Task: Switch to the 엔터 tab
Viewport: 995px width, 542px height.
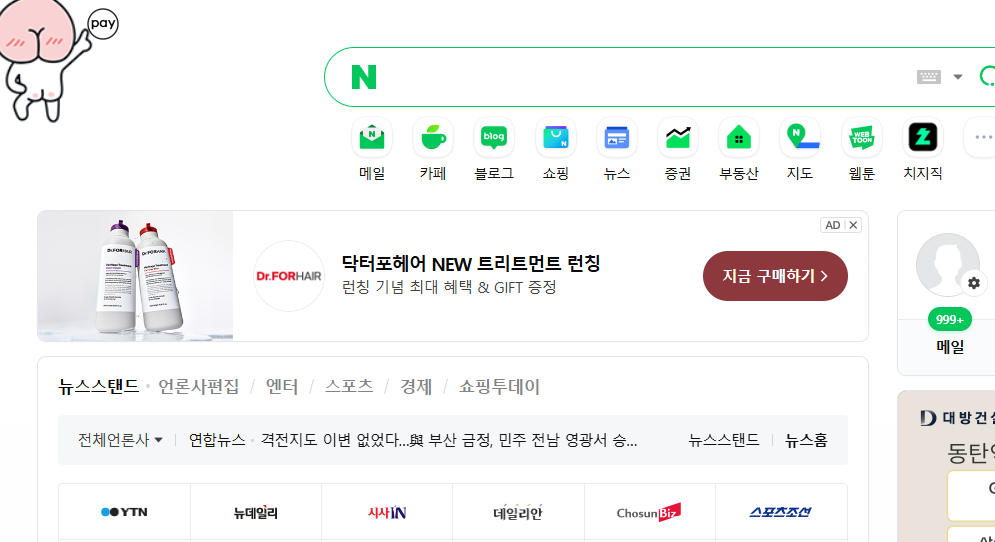Action: coord(282,387)
